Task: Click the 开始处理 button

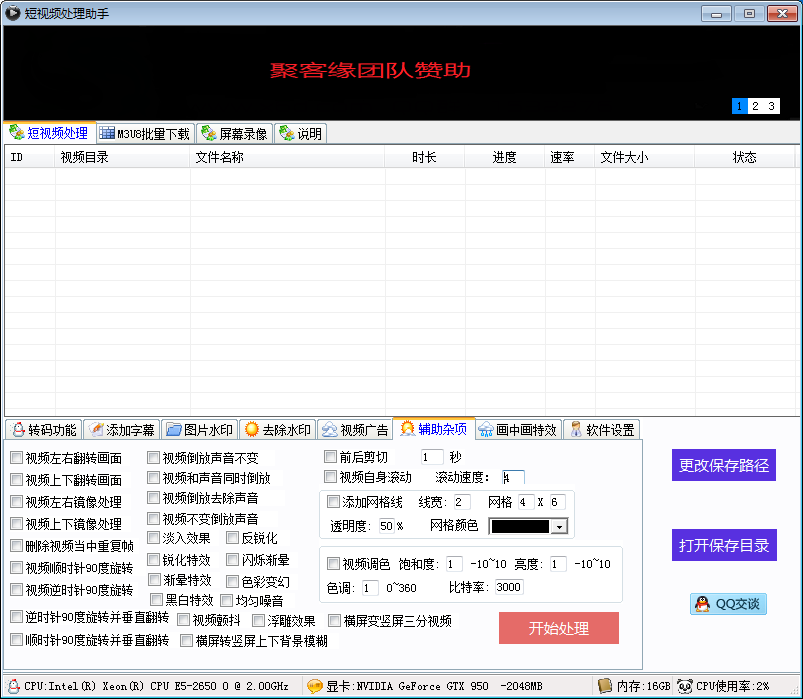Action: pos(559,628)
